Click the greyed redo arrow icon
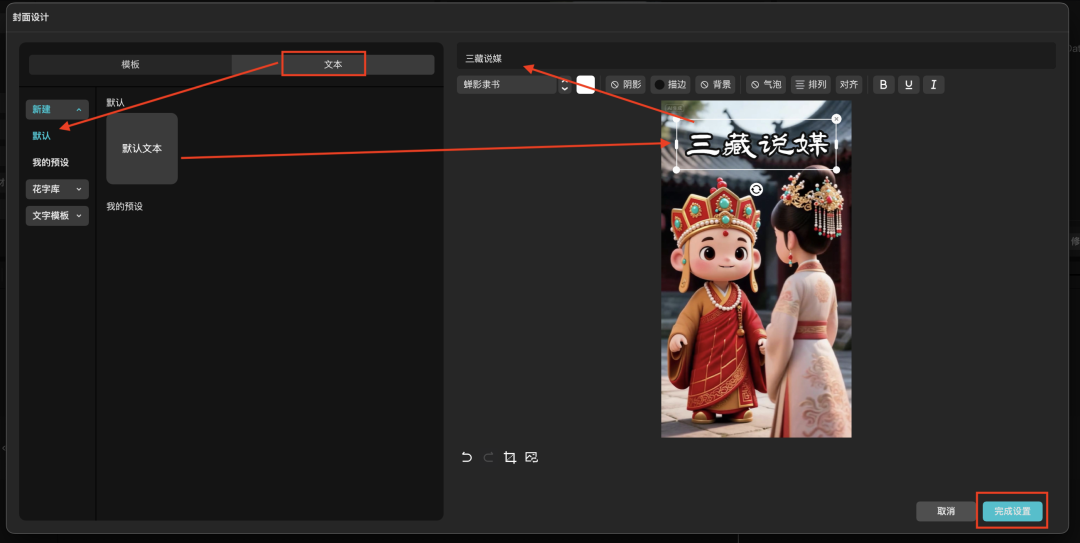The height and width of the screenshot is (543, 1080). (x=488, y=457)
